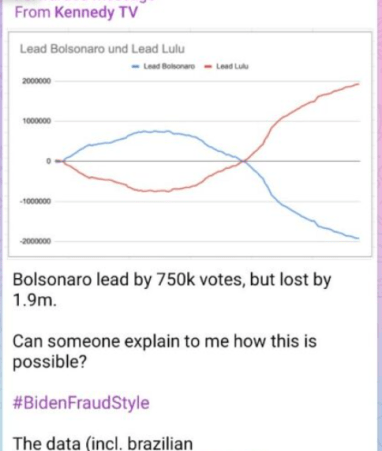Image resolution: width=382 pixels, height=451 pixels.
Task: Tap the #BidenFraudStyle hashtag
Action: point(81,403)
